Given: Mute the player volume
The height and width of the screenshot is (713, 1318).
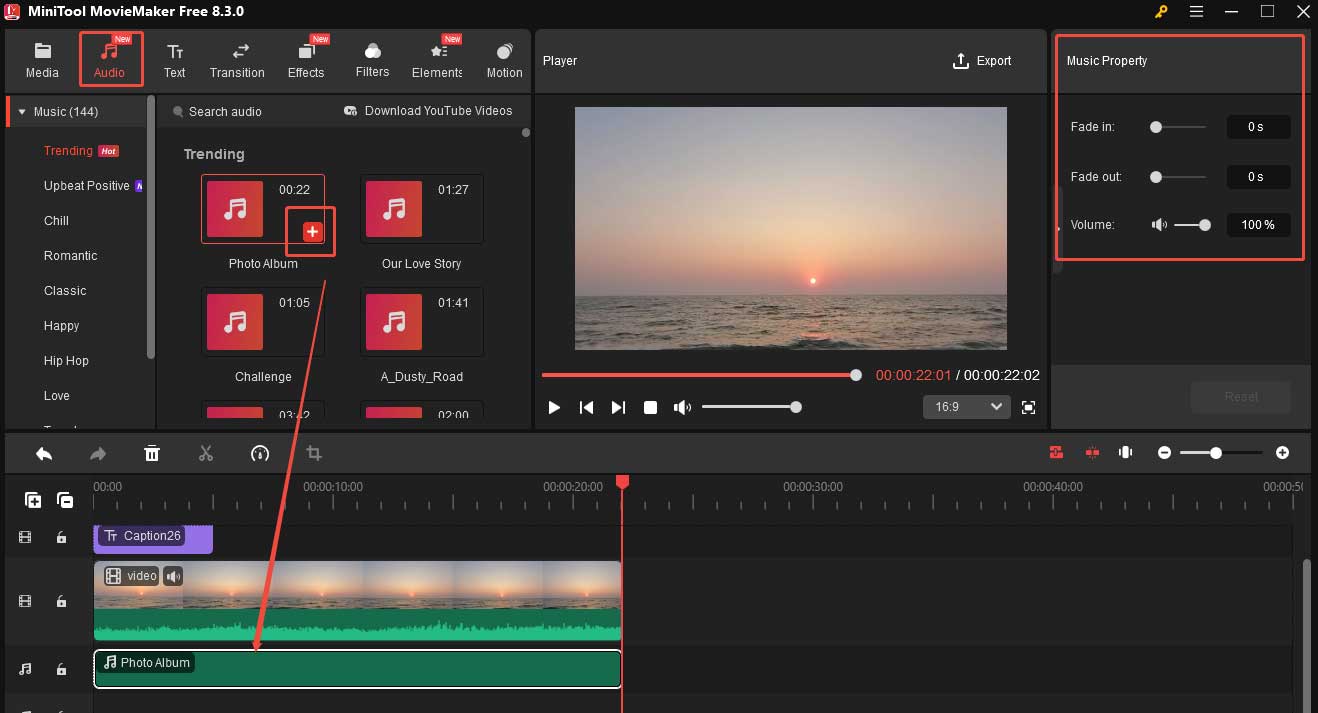Looking at the screenshot, I should pyautogui.click(x=682, y=407).
